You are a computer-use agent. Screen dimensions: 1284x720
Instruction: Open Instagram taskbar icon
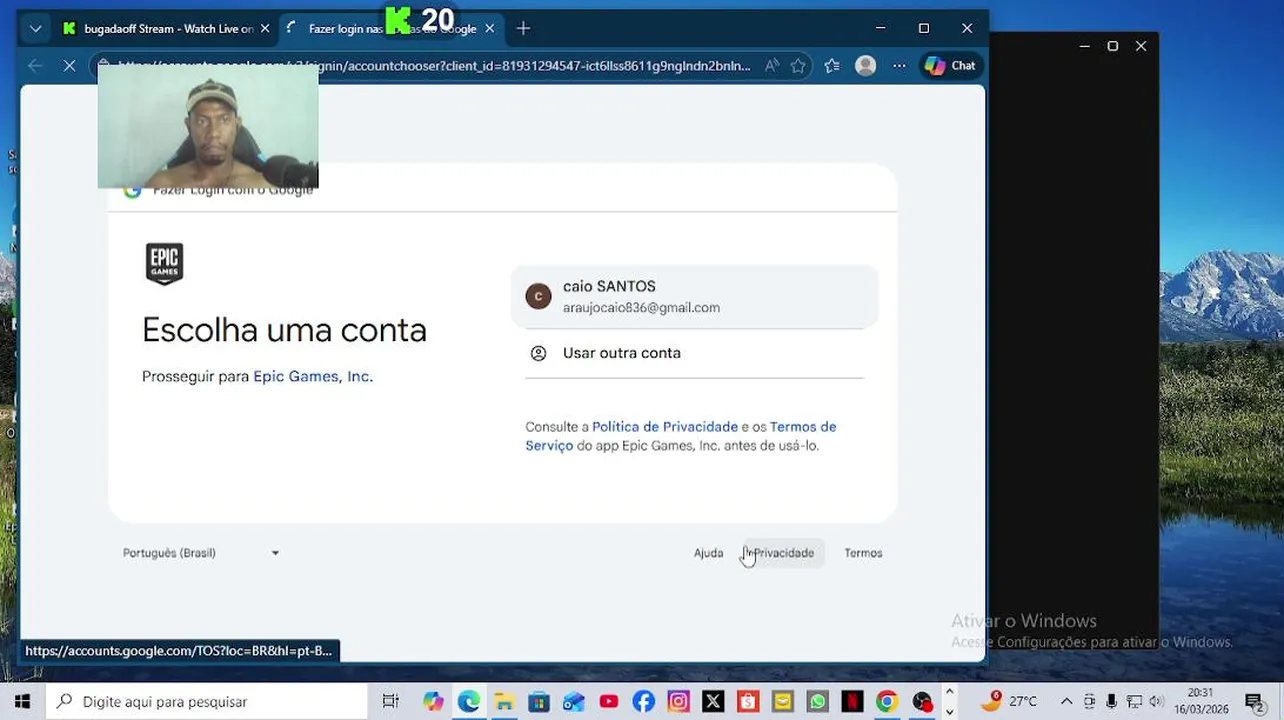coord(678,702)
